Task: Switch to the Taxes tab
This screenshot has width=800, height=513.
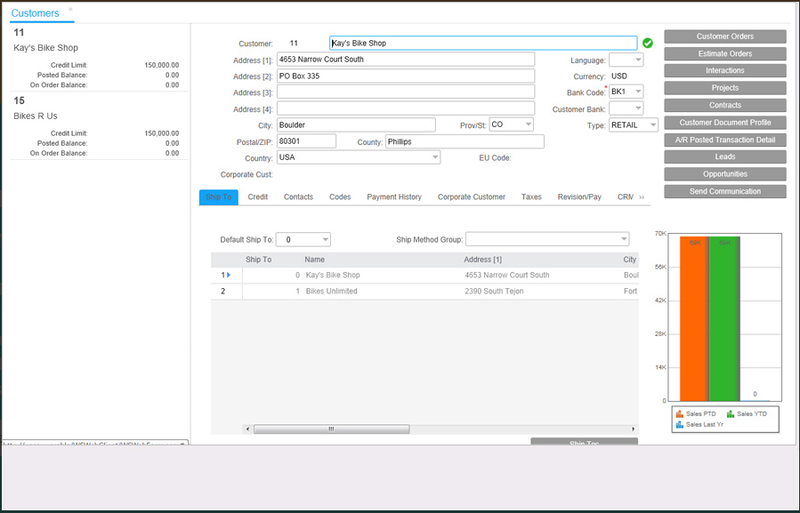Action: [531, 197]
